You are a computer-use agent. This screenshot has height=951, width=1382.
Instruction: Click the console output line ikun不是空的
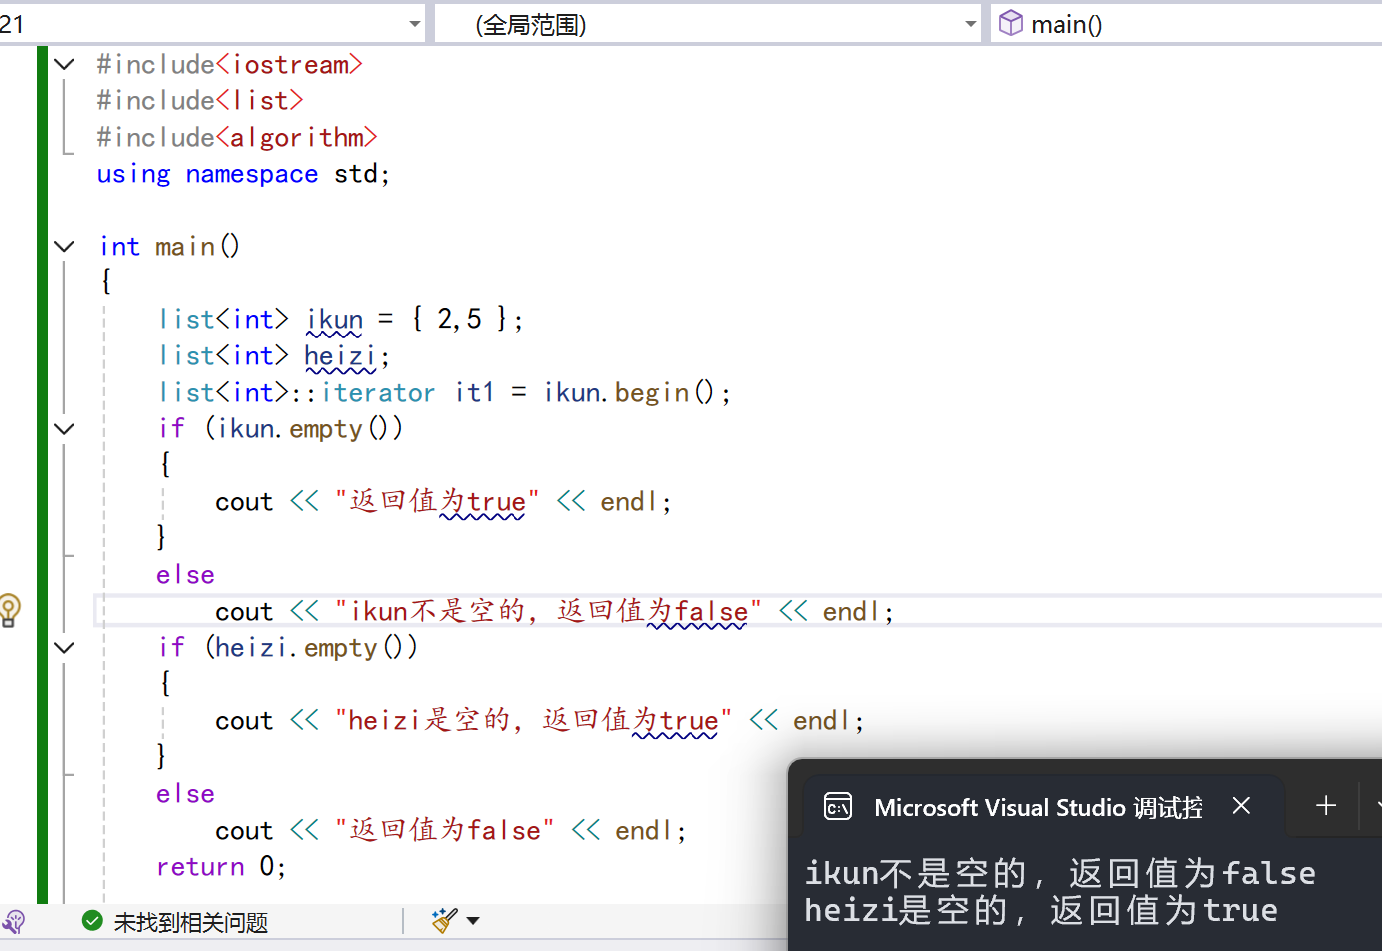click(x=1060, y=873)
